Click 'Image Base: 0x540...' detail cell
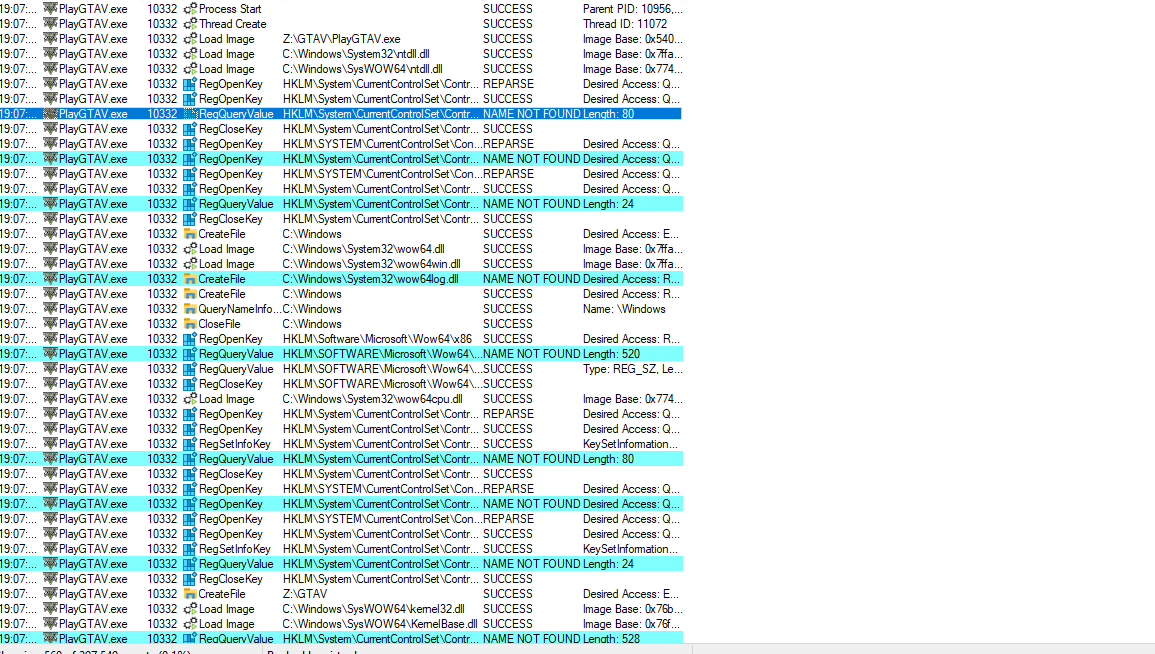 click(x=632, y=39)
